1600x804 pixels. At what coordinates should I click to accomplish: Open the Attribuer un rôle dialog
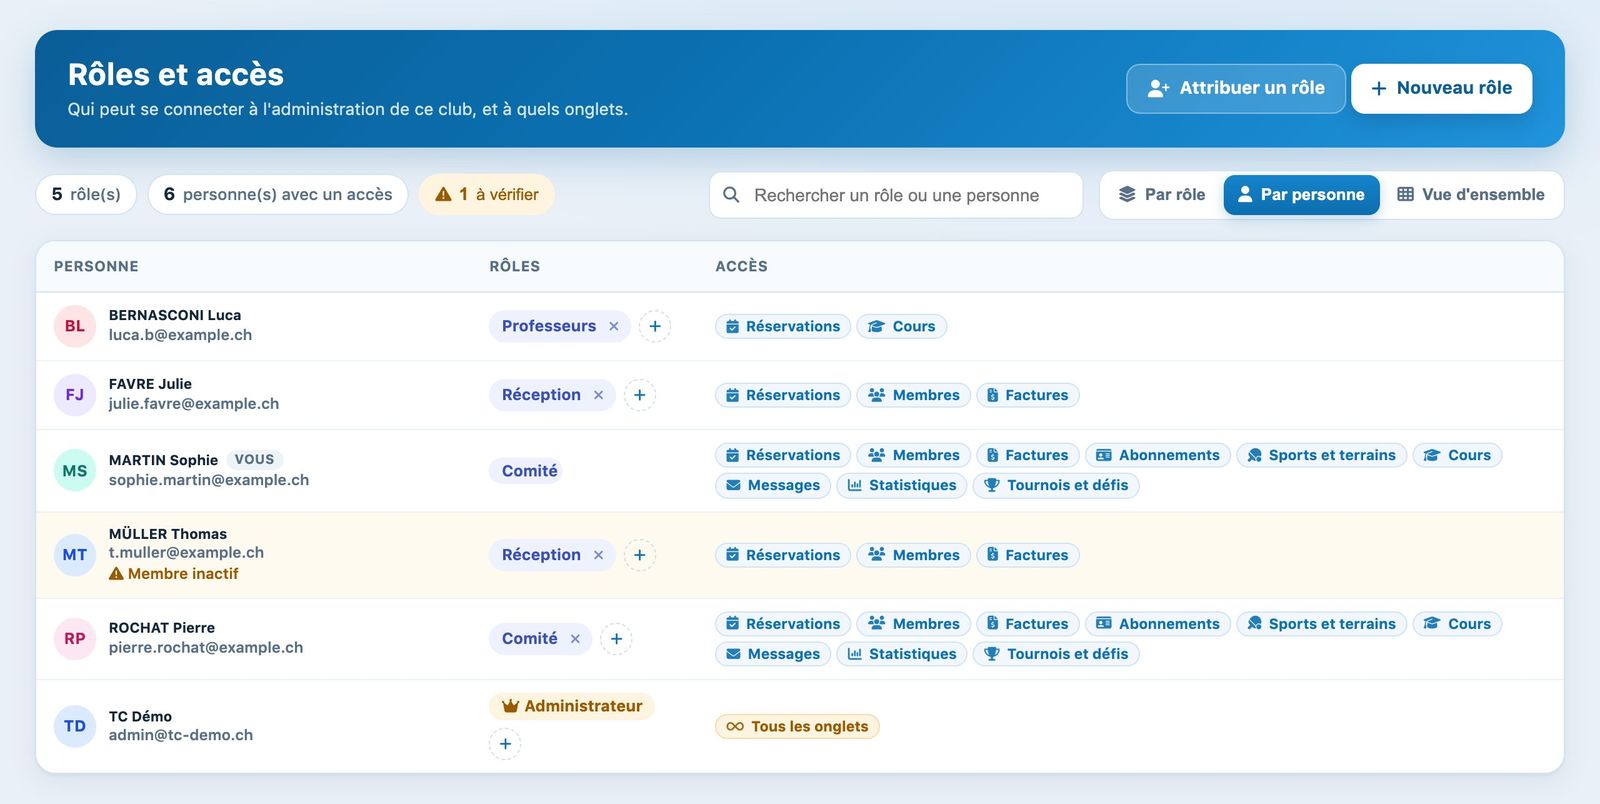1236,88
